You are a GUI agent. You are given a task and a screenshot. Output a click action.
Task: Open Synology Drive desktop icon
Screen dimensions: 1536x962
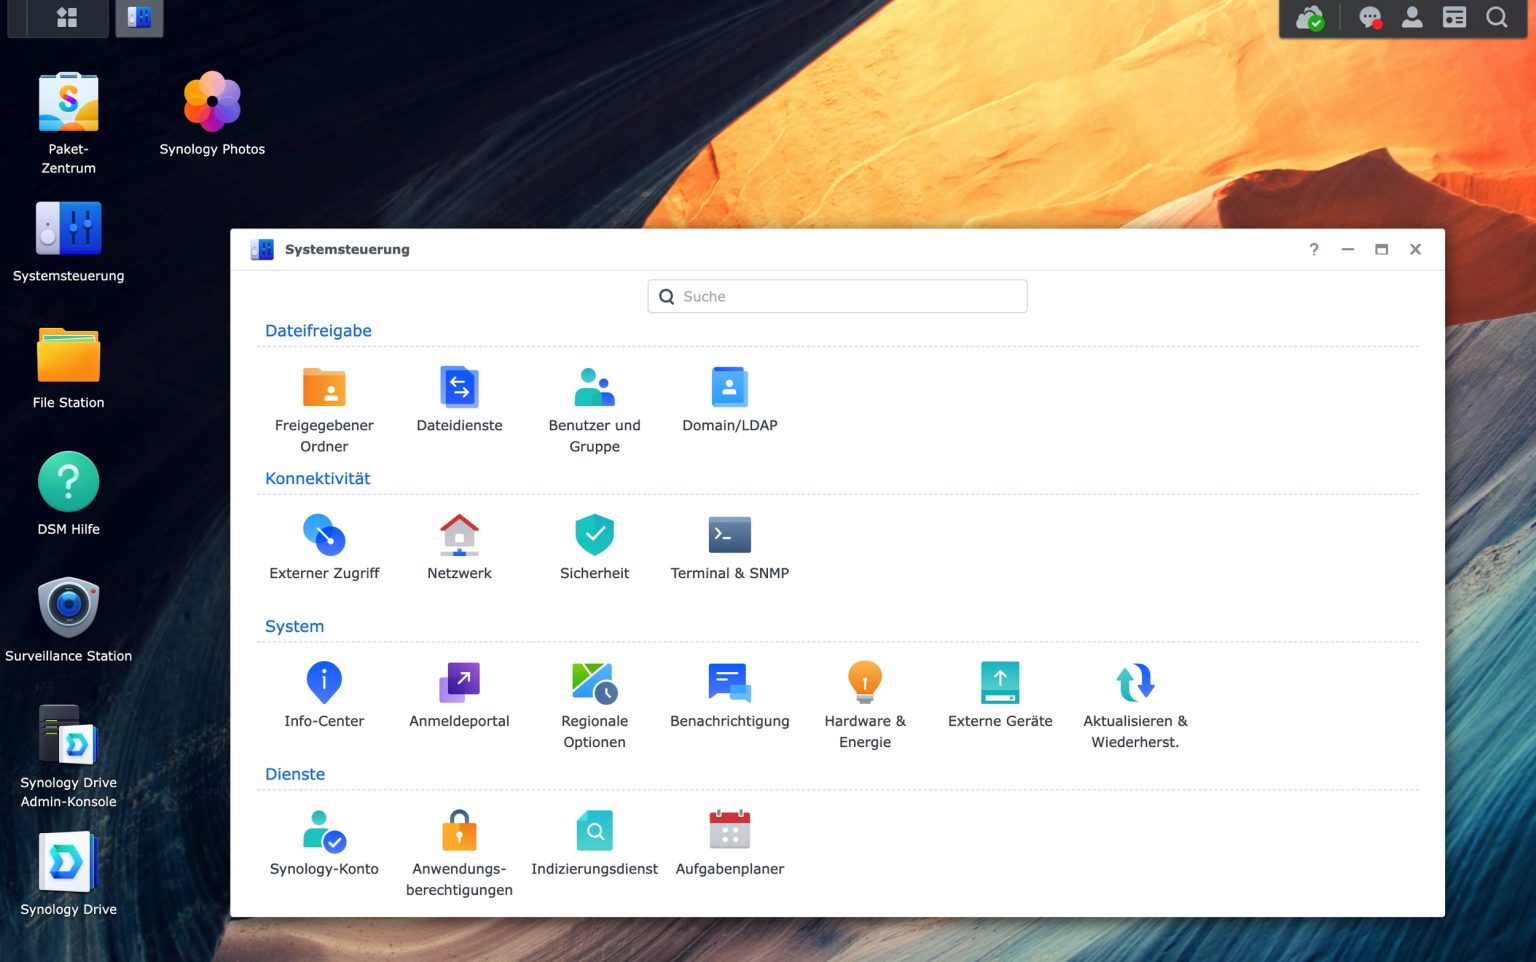[68, 874]
